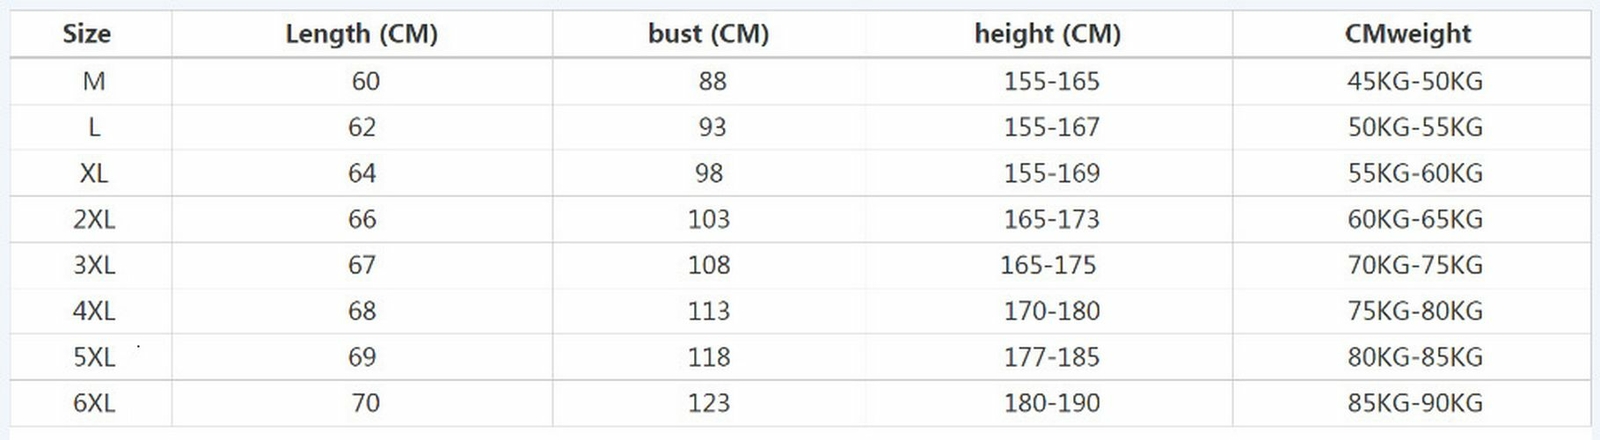Click the bust (CM) column header

(x=709, y=34)
